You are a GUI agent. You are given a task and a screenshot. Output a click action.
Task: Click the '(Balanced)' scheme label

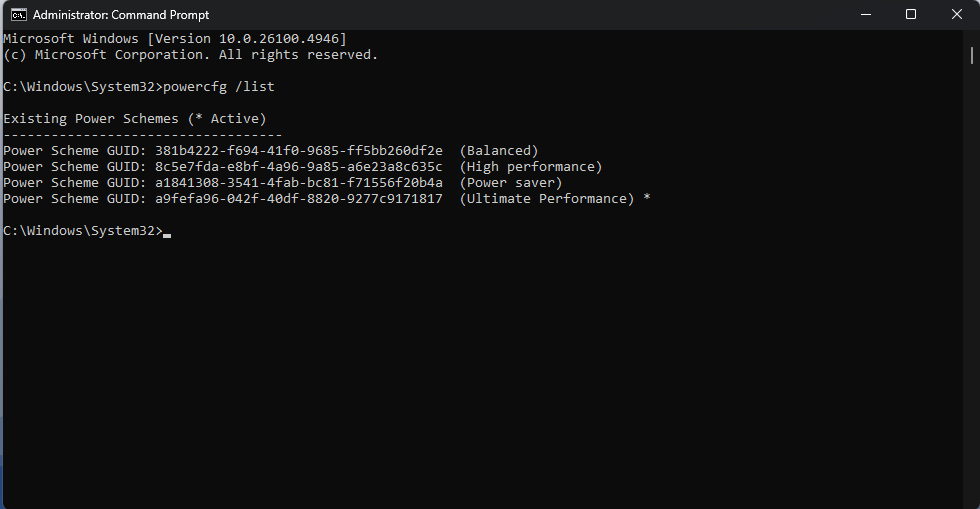[499, 151]
